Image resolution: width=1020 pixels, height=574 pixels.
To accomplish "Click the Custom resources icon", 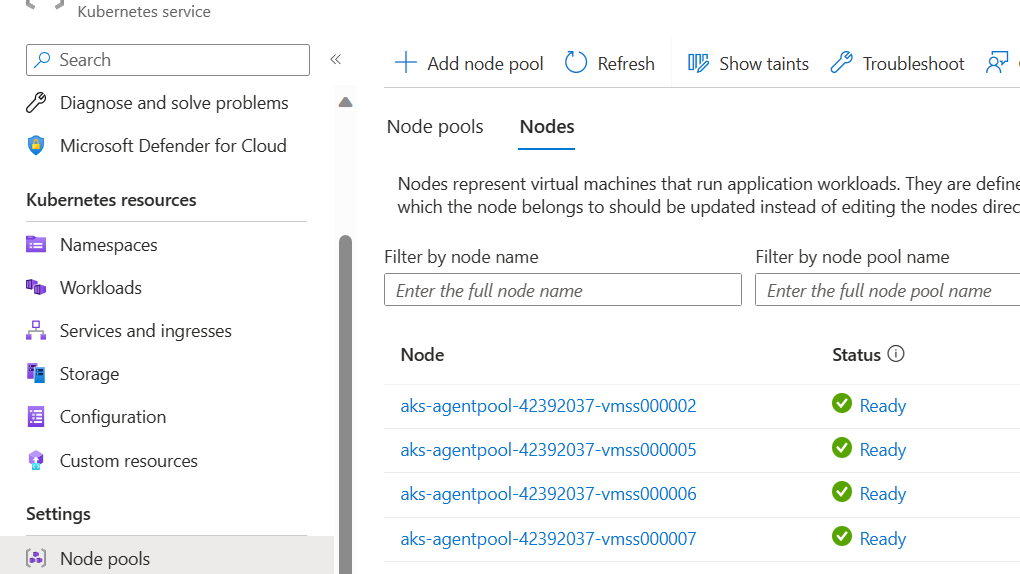I will (36, 460).
